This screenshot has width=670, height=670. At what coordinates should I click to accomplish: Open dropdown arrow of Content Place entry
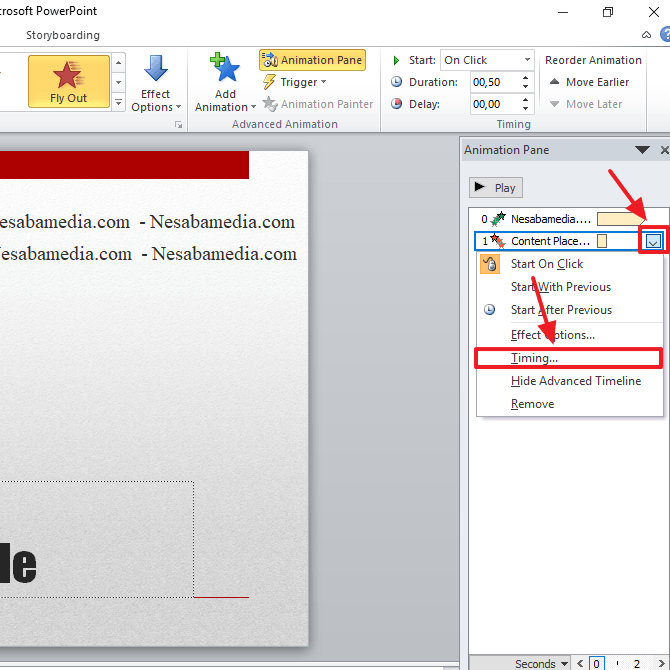coord(653,241)
